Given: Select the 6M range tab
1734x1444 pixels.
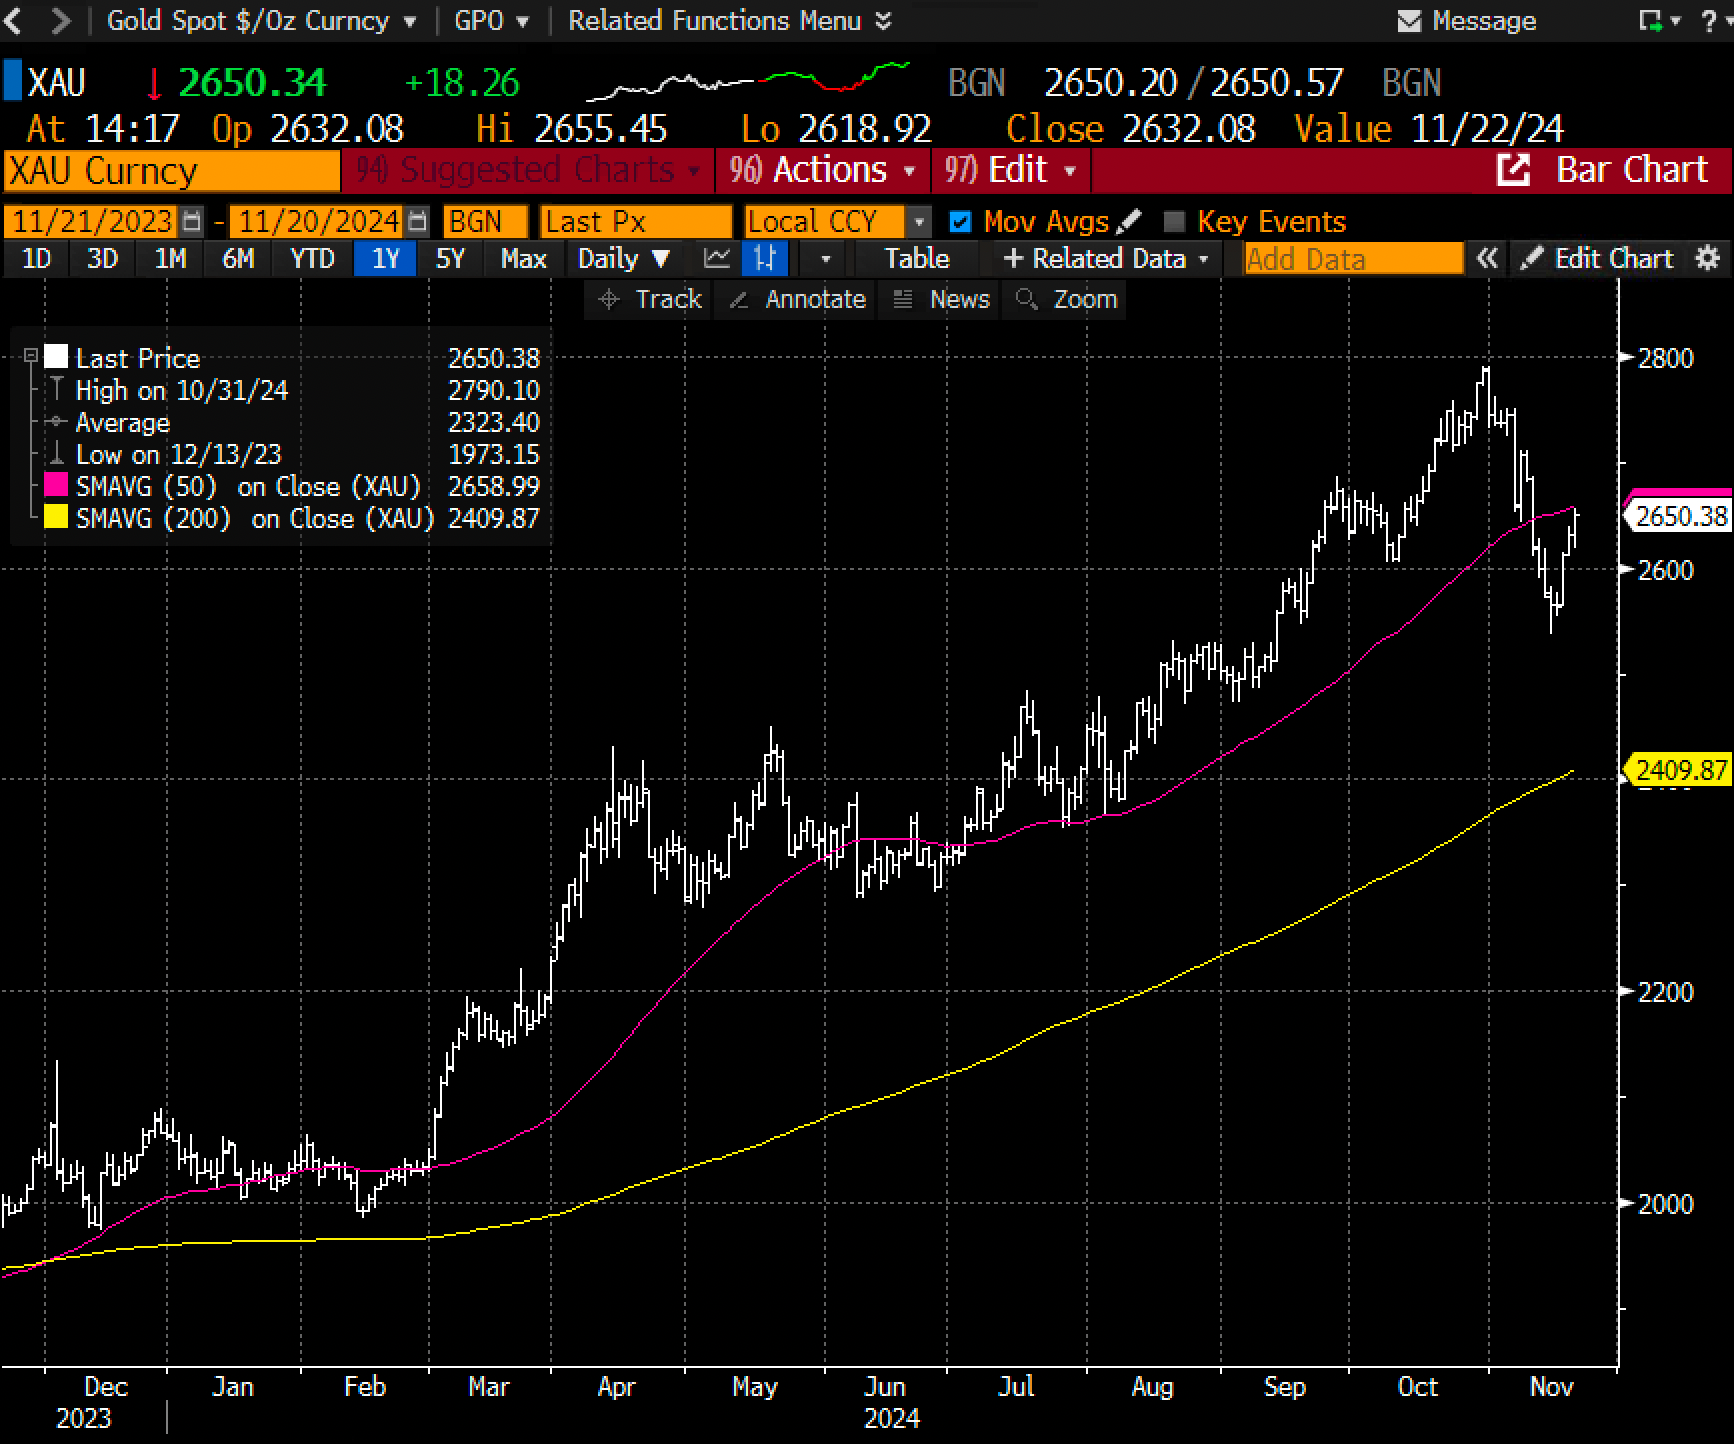Looking at the screenshot, I should [x=237, y=259].
